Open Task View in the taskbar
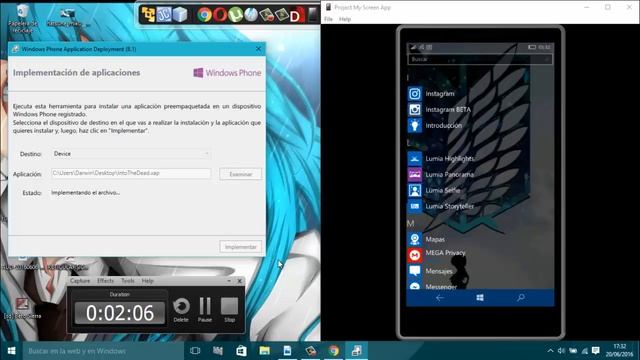The width and height of the screenshot is (640, 360). (x=195, y=351)
